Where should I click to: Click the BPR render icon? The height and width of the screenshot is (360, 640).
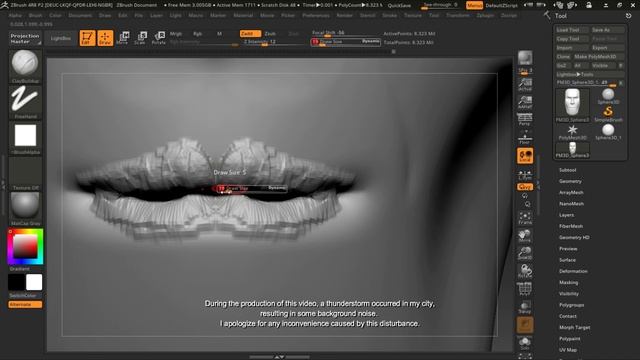[525, 58]
